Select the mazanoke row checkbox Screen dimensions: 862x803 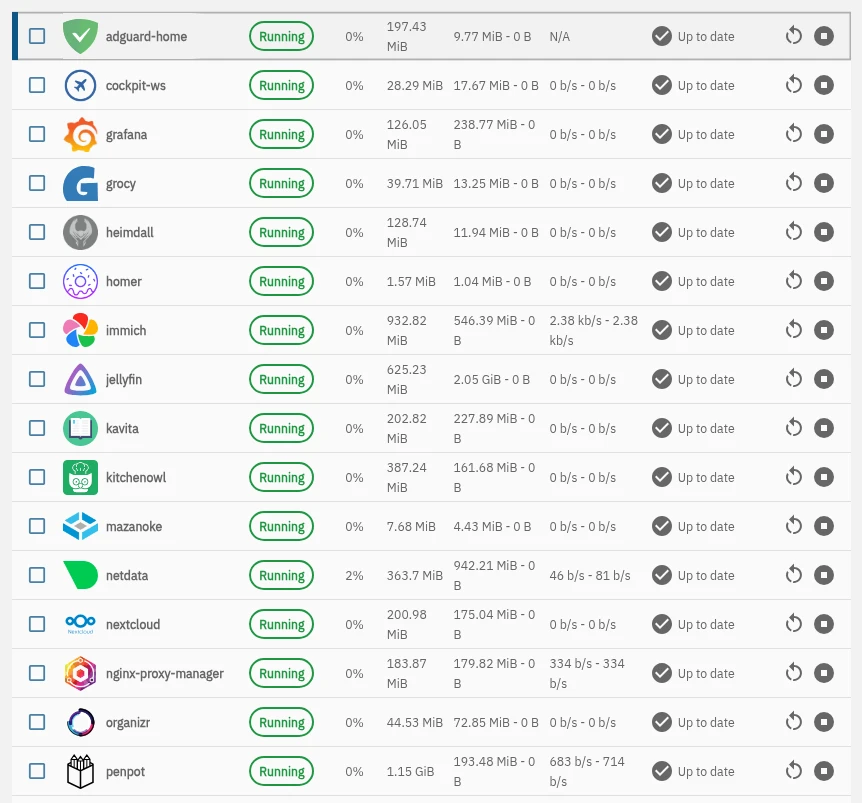click(x=37, y=526)
